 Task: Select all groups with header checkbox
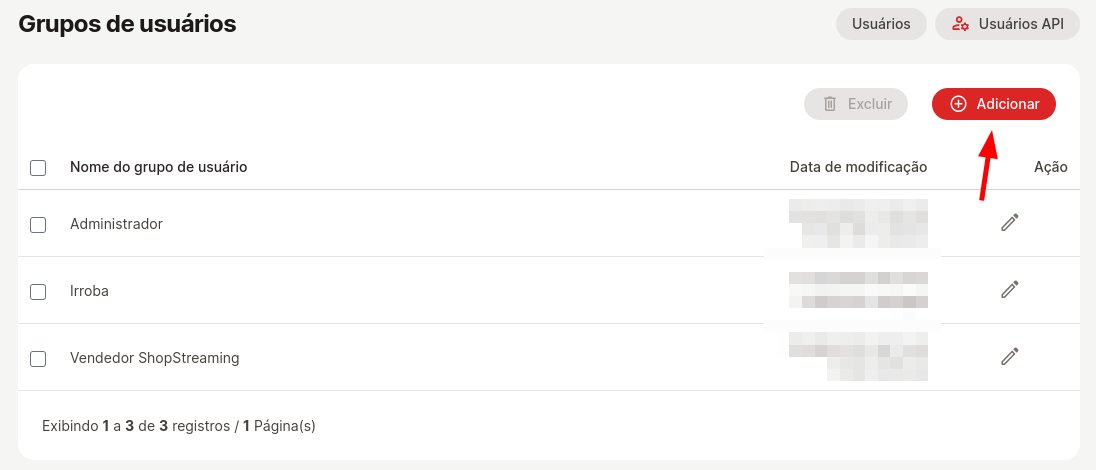pos(38,168)
